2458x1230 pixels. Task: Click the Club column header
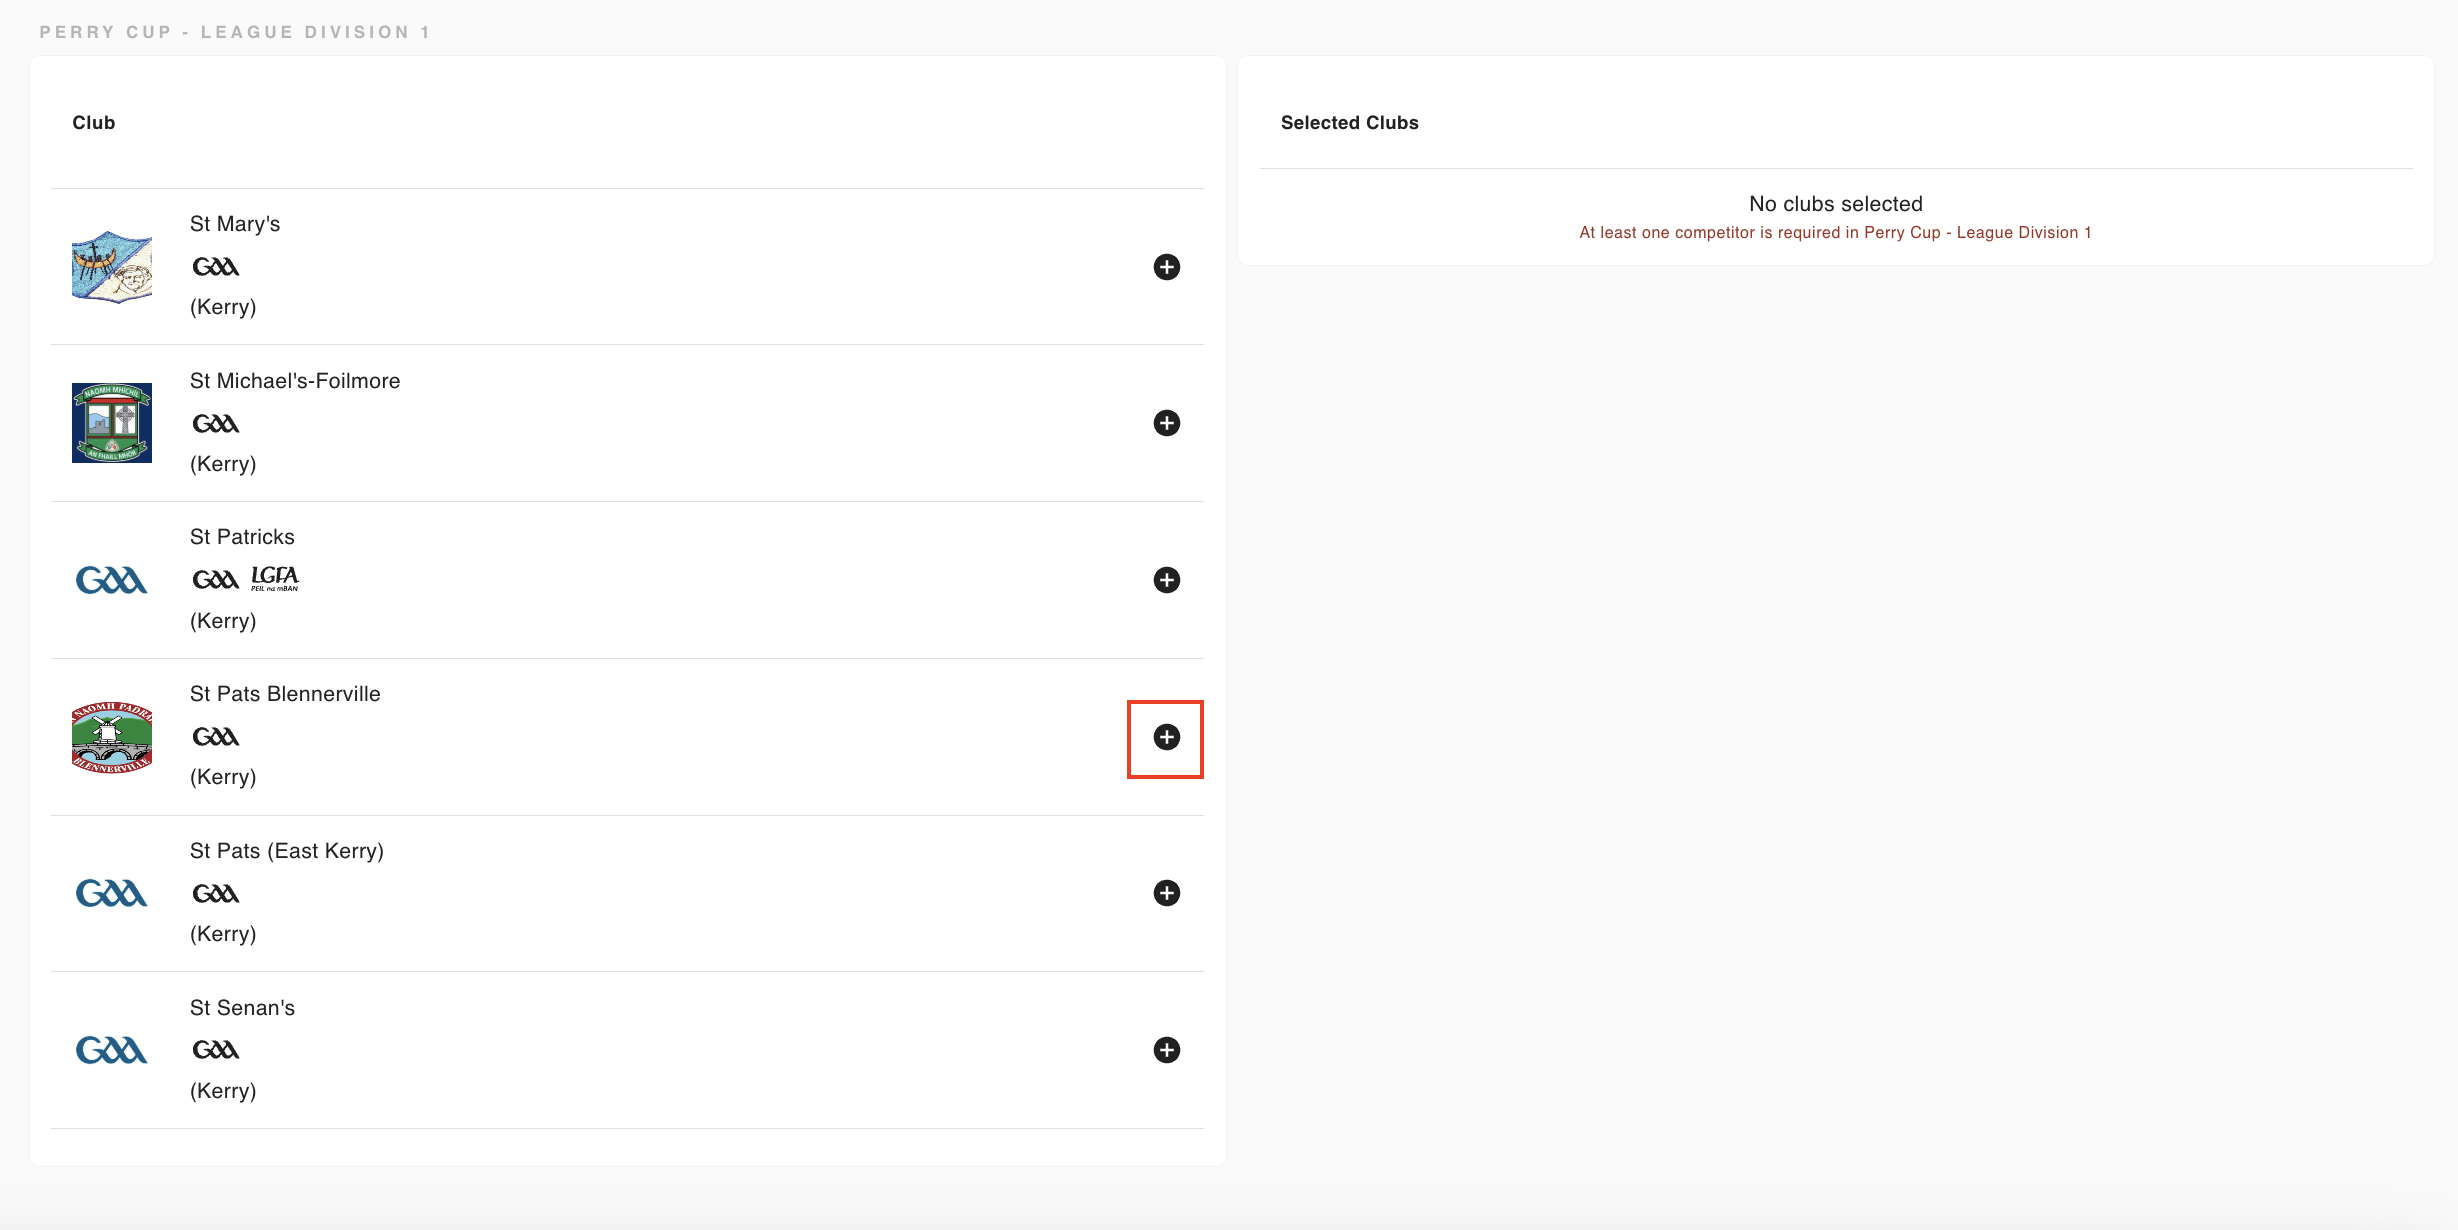94,123
